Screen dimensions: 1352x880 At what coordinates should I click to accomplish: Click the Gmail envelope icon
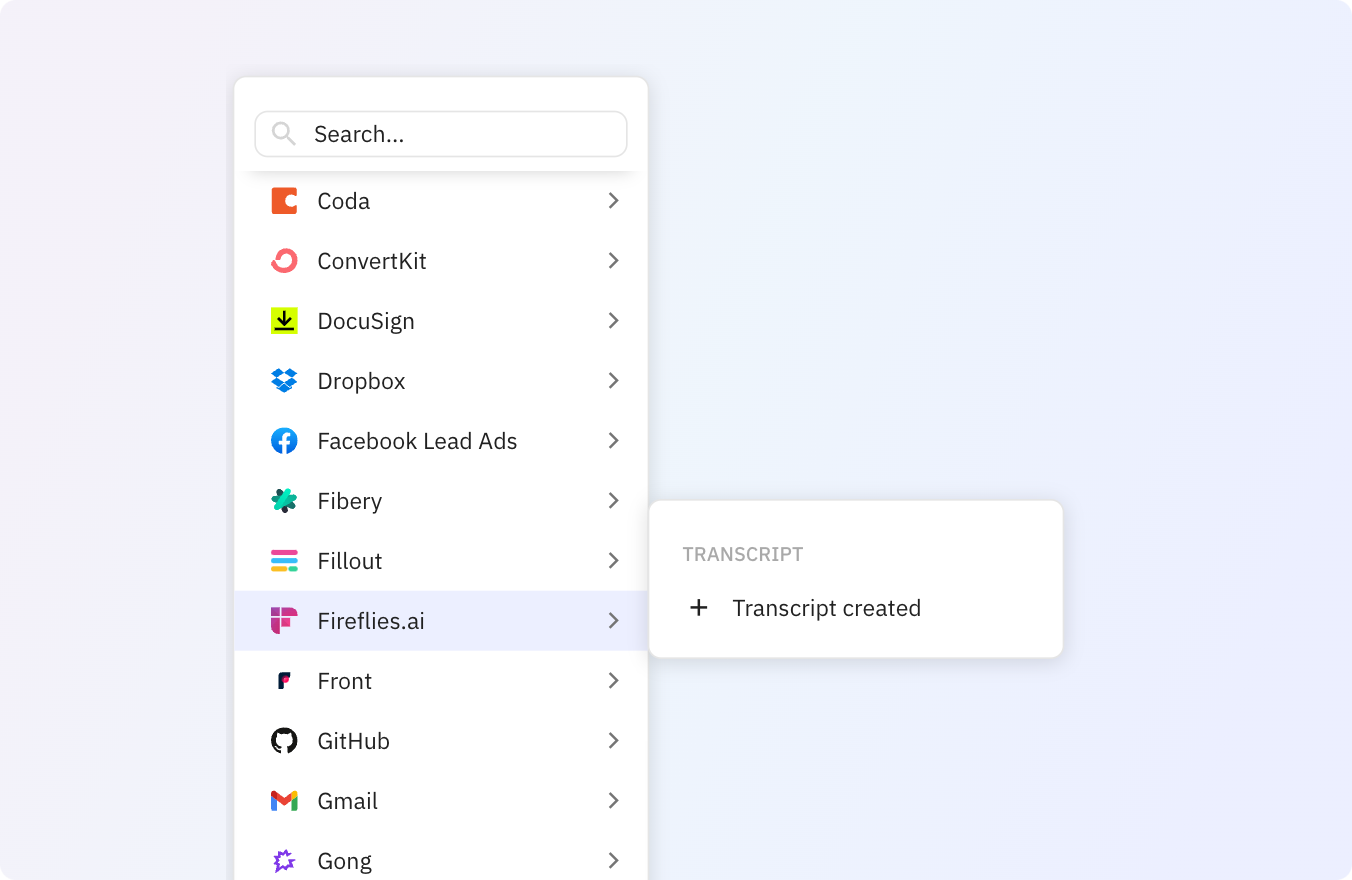284,801
